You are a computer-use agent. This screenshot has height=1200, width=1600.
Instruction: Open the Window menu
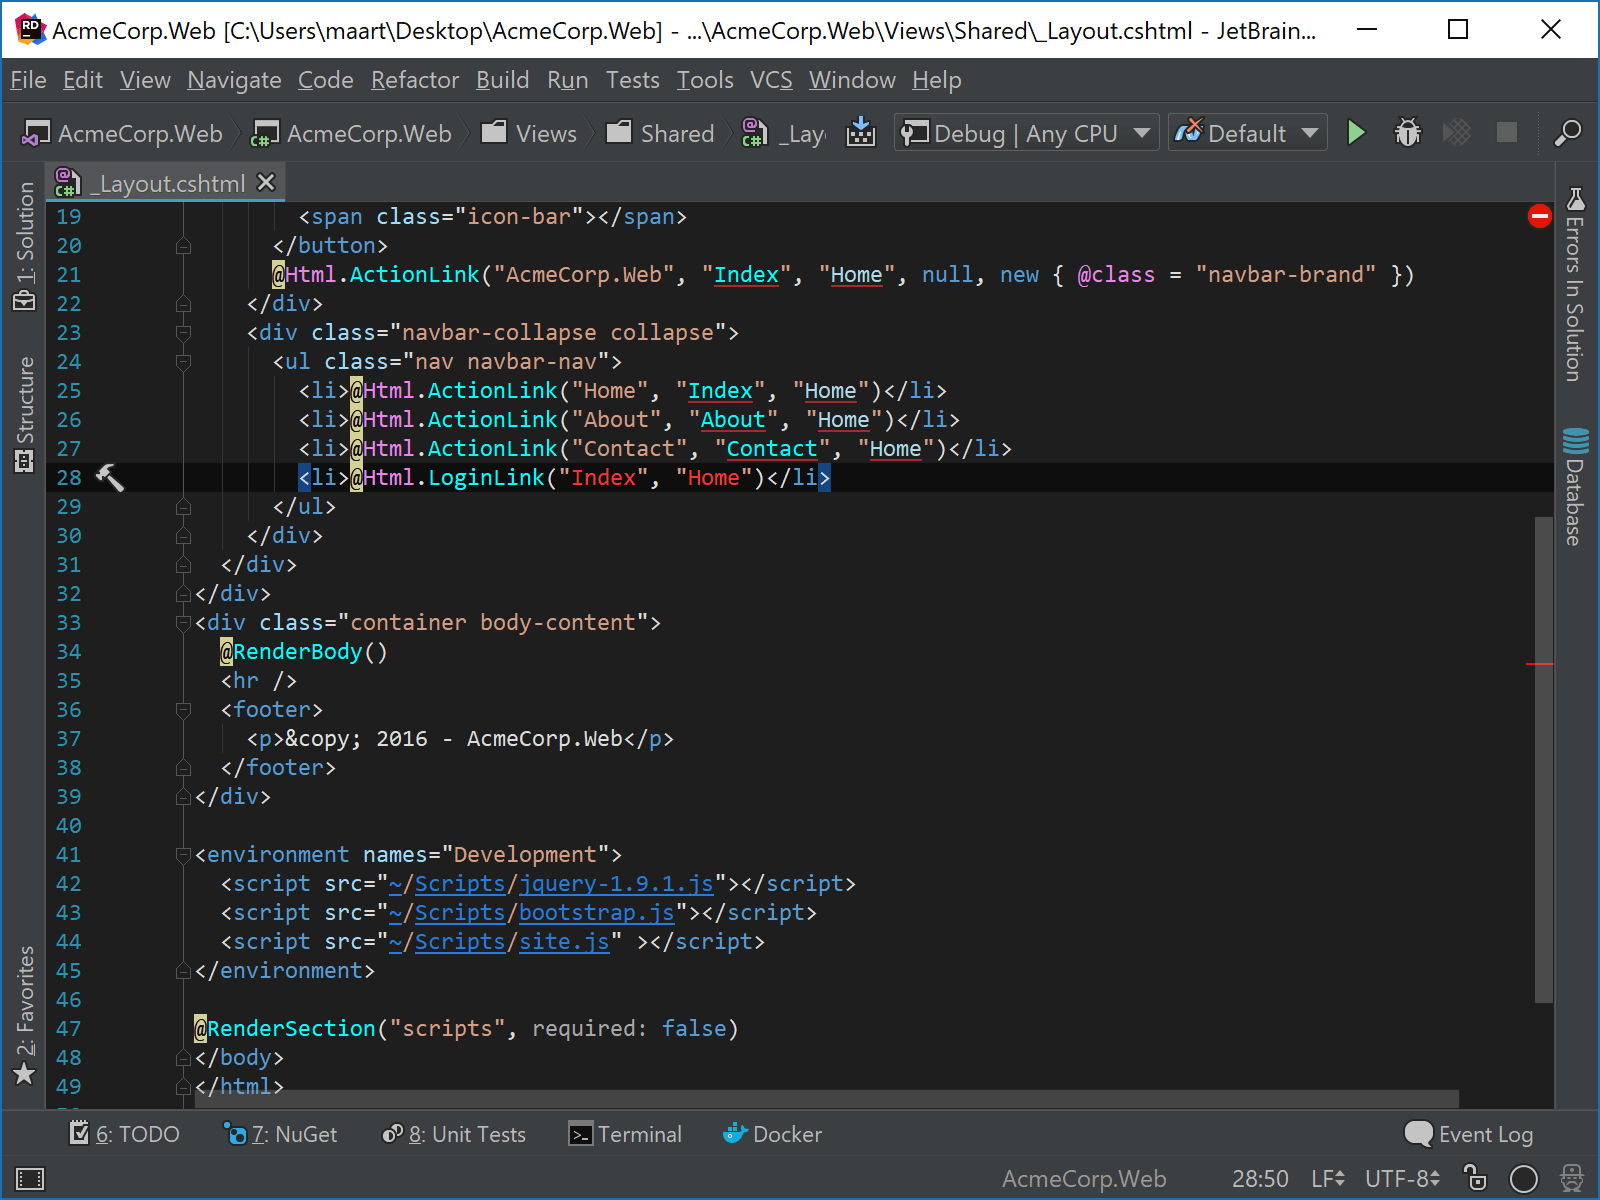pos(852,80)
